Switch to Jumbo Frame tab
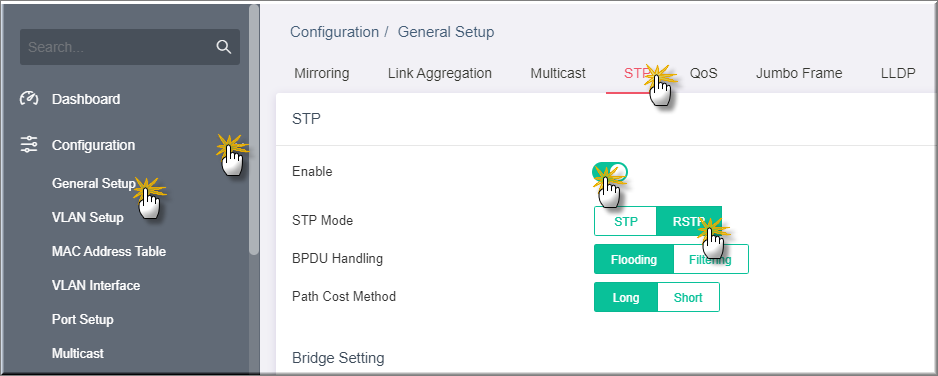938x376 pixels. click(799, 73)
